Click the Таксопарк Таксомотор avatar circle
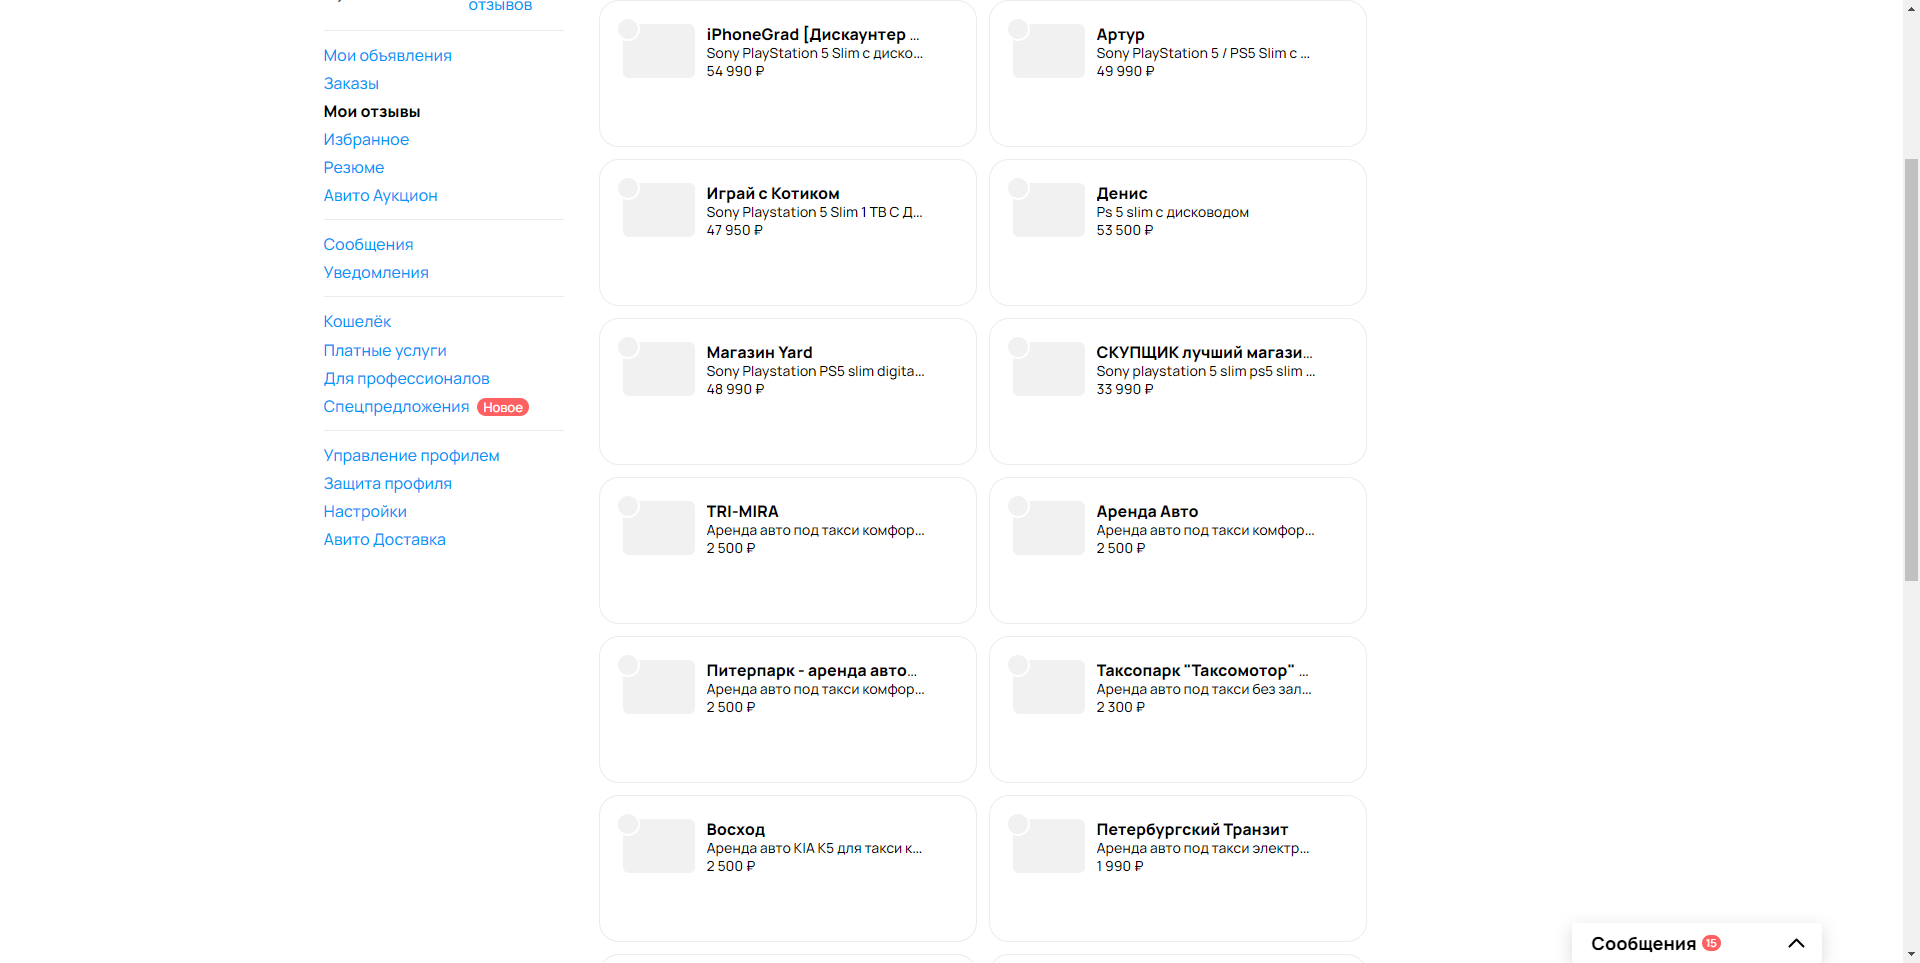1920x963 pixels. click(1018, 665)
